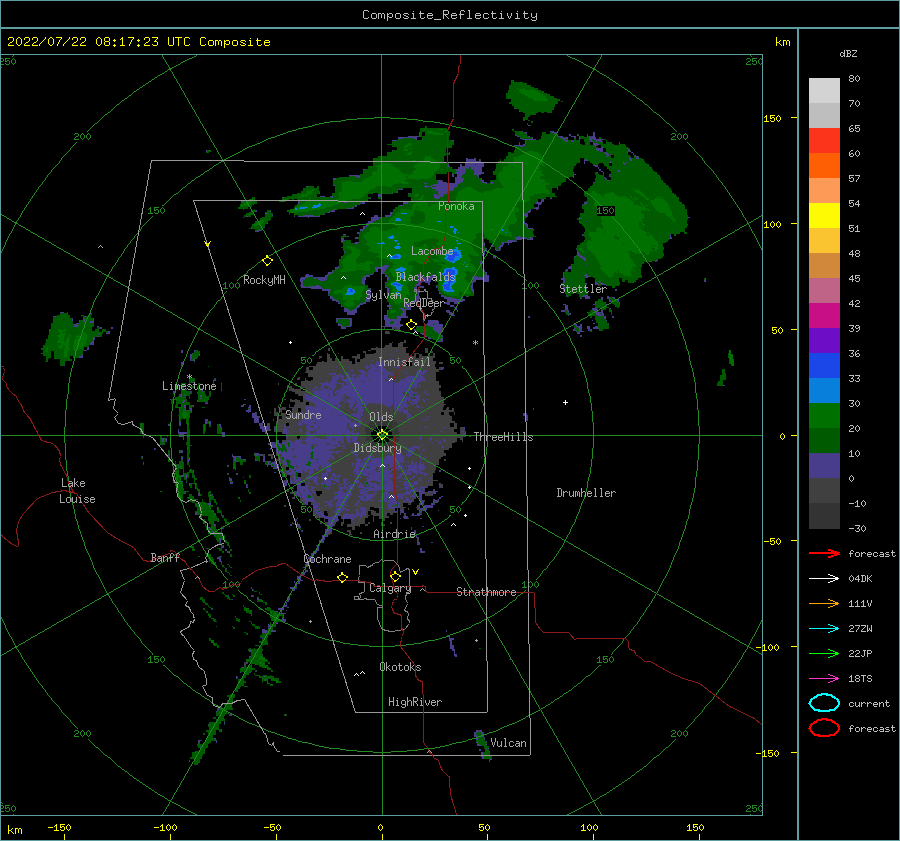Select the yellow diamond marker near RockyMH
The image size is (900, 841).
coord(267,261)
